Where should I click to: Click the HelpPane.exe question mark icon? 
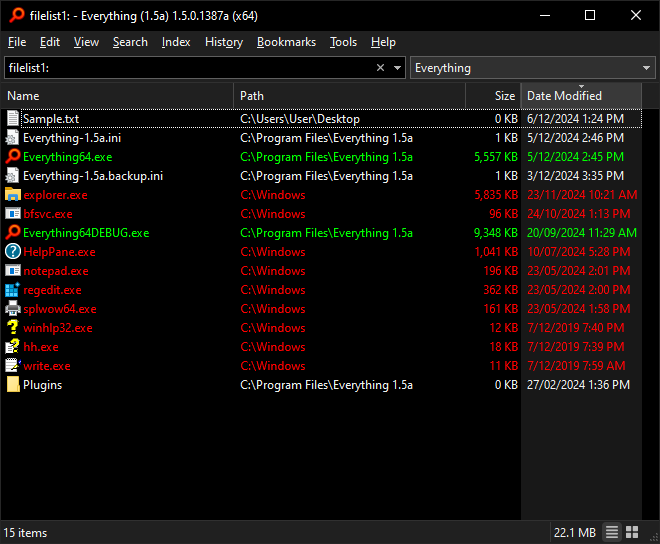point(13,252)
